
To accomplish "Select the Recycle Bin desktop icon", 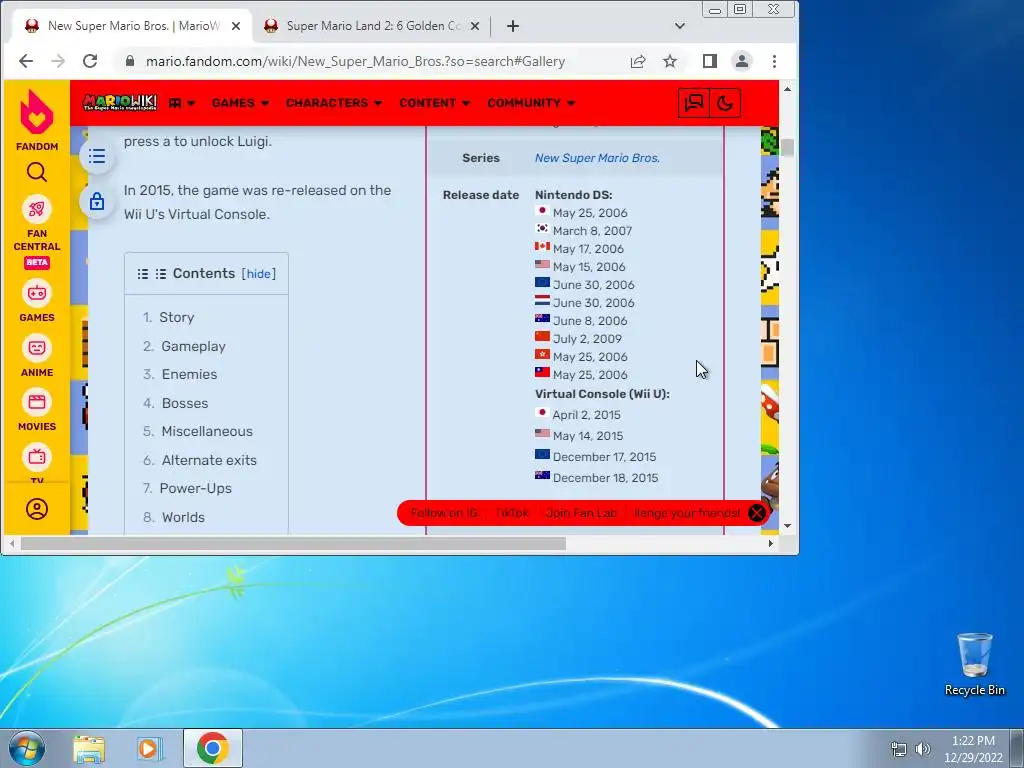I will click(x=974, y=664).
